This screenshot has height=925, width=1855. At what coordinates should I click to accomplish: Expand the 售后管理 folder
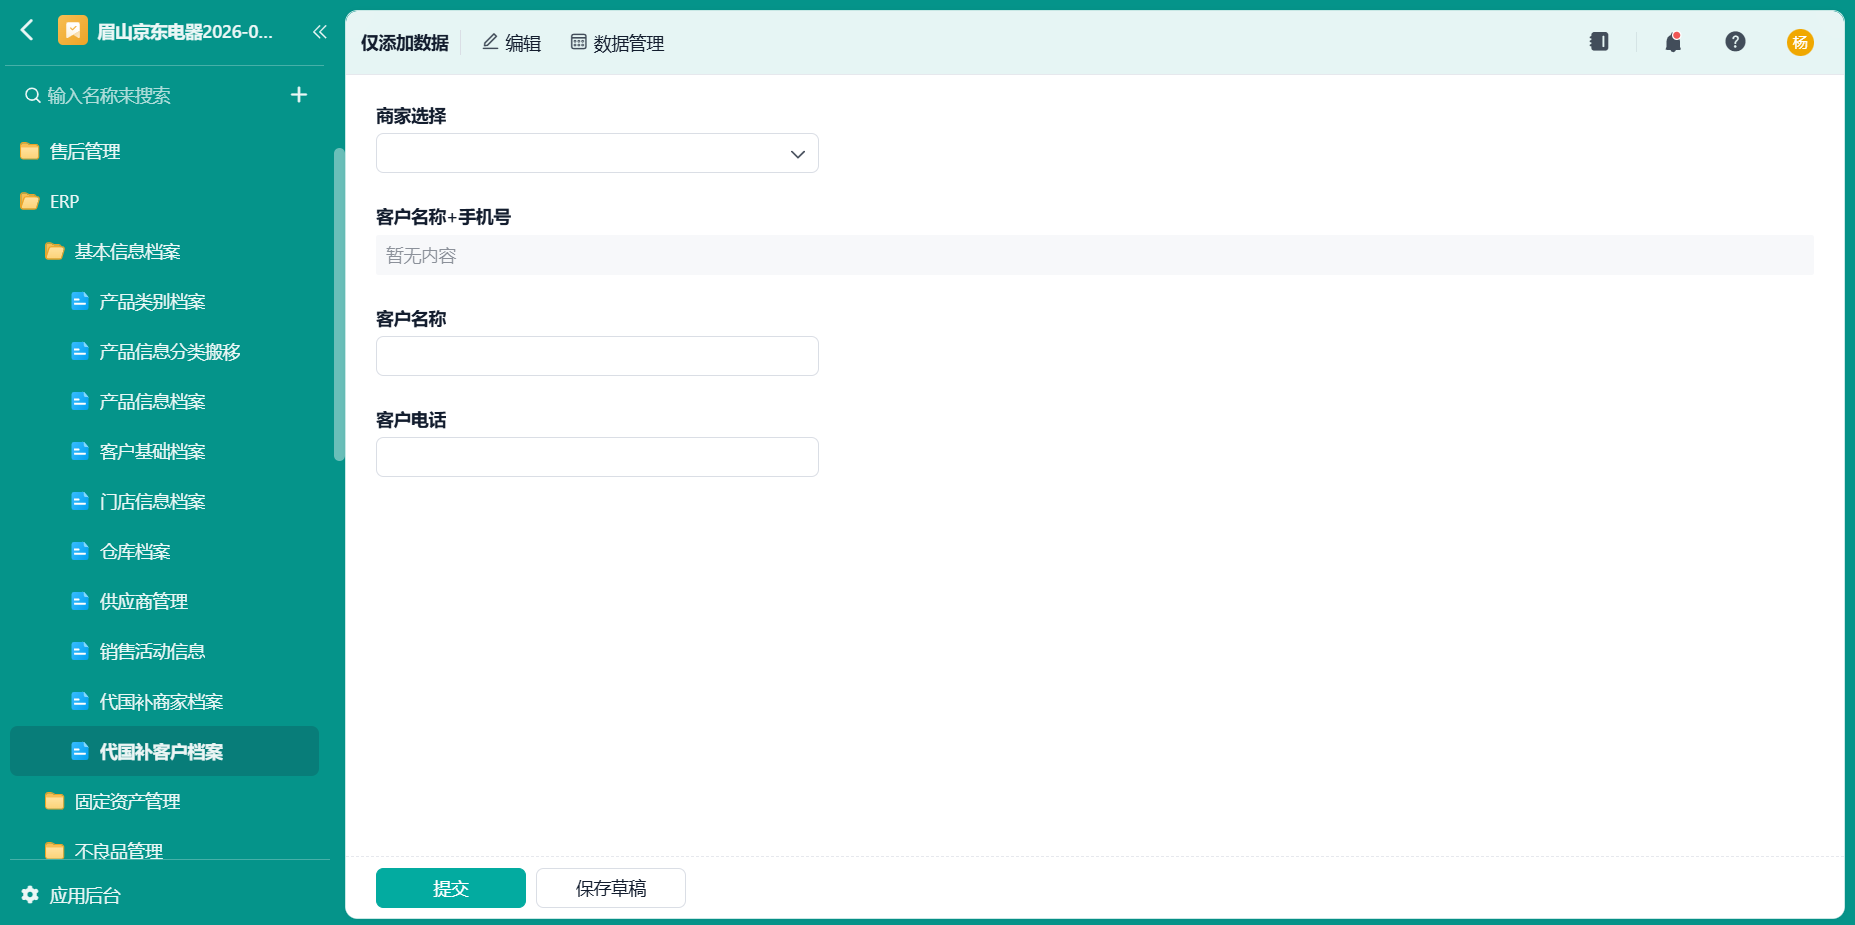click(x=70, y=151)
